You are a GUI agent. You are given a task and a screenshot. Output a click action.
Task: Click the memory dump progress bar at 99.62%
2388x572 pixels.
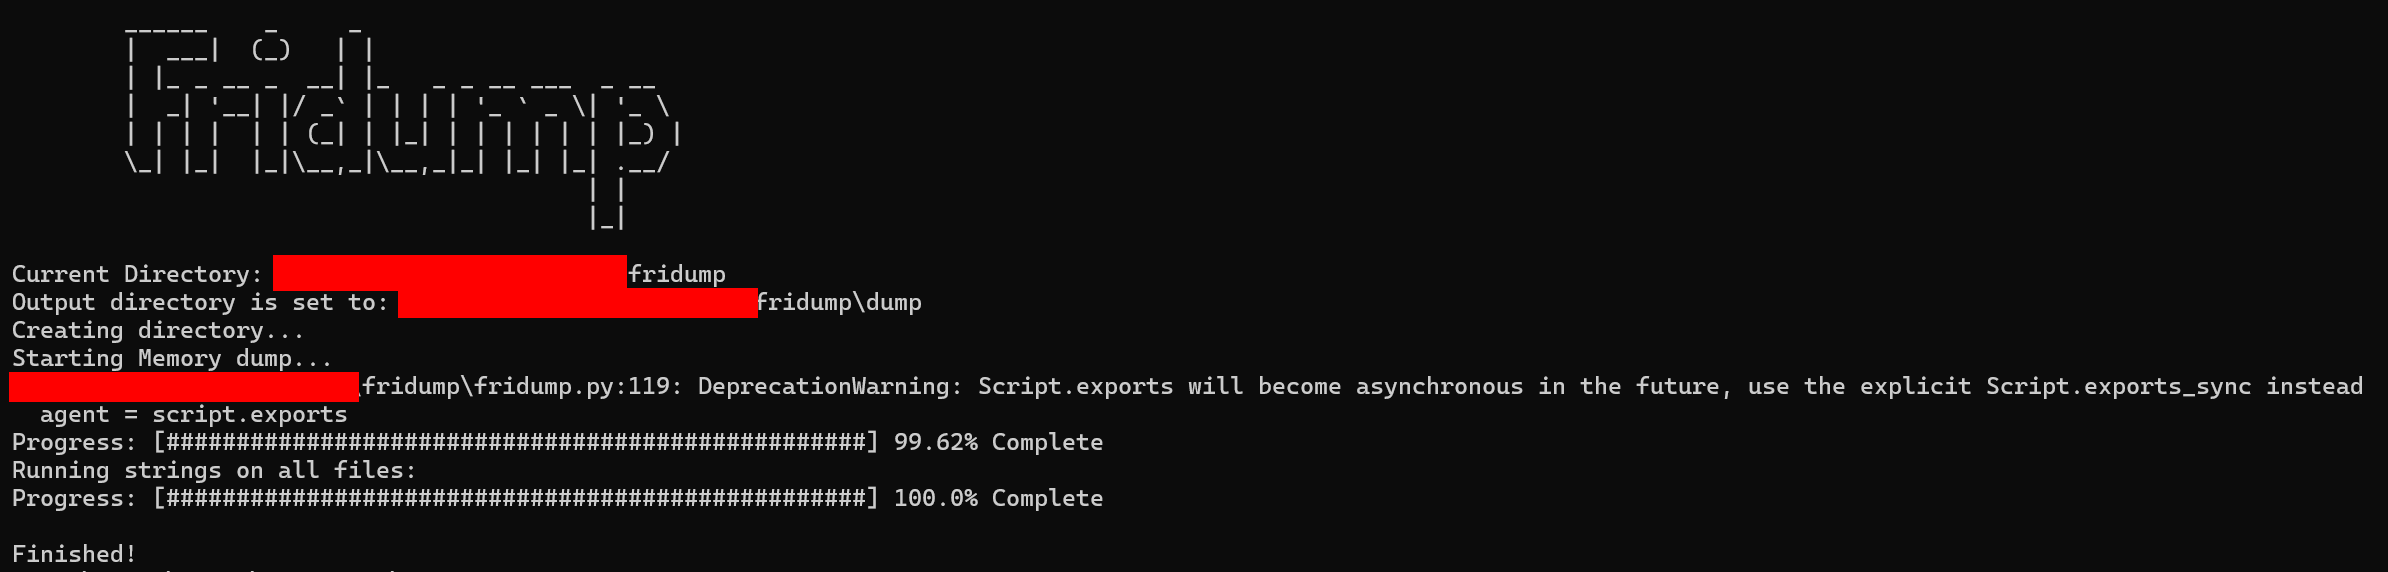point(516,442)
